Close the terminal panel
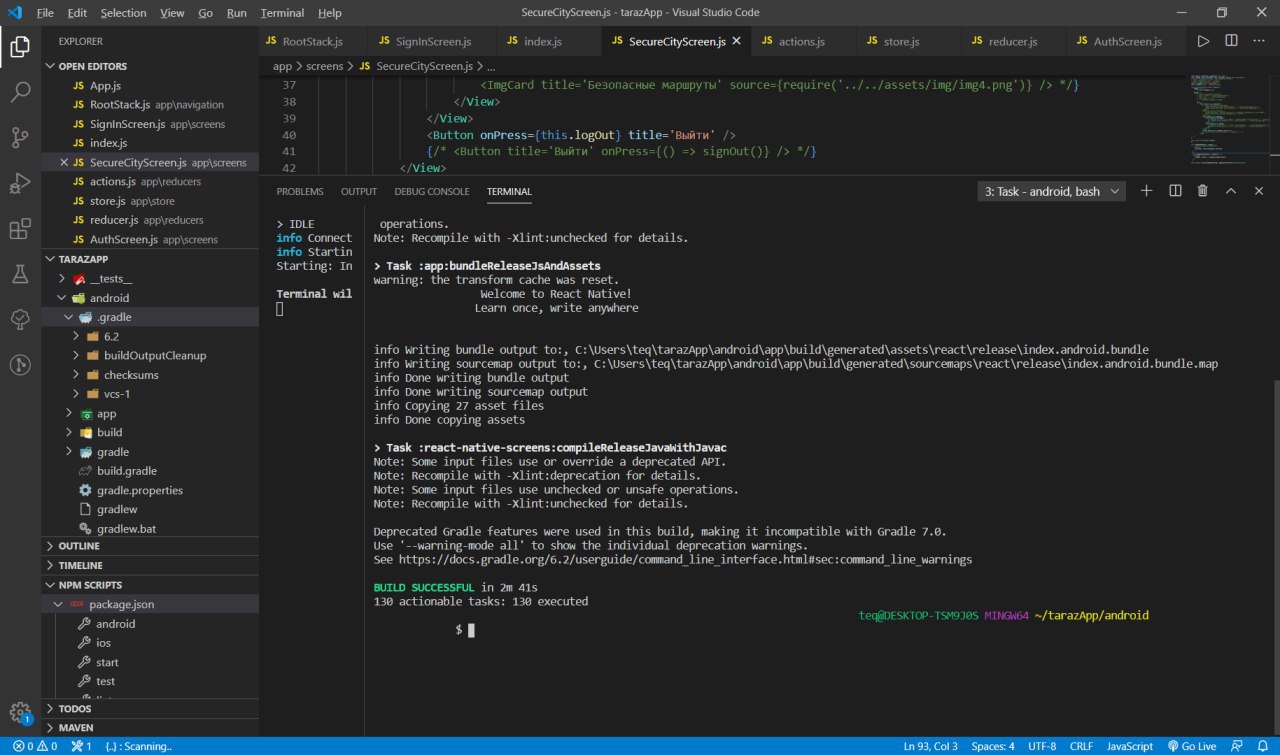This screenshot has width=1280, height=755. coord(1259,191)
